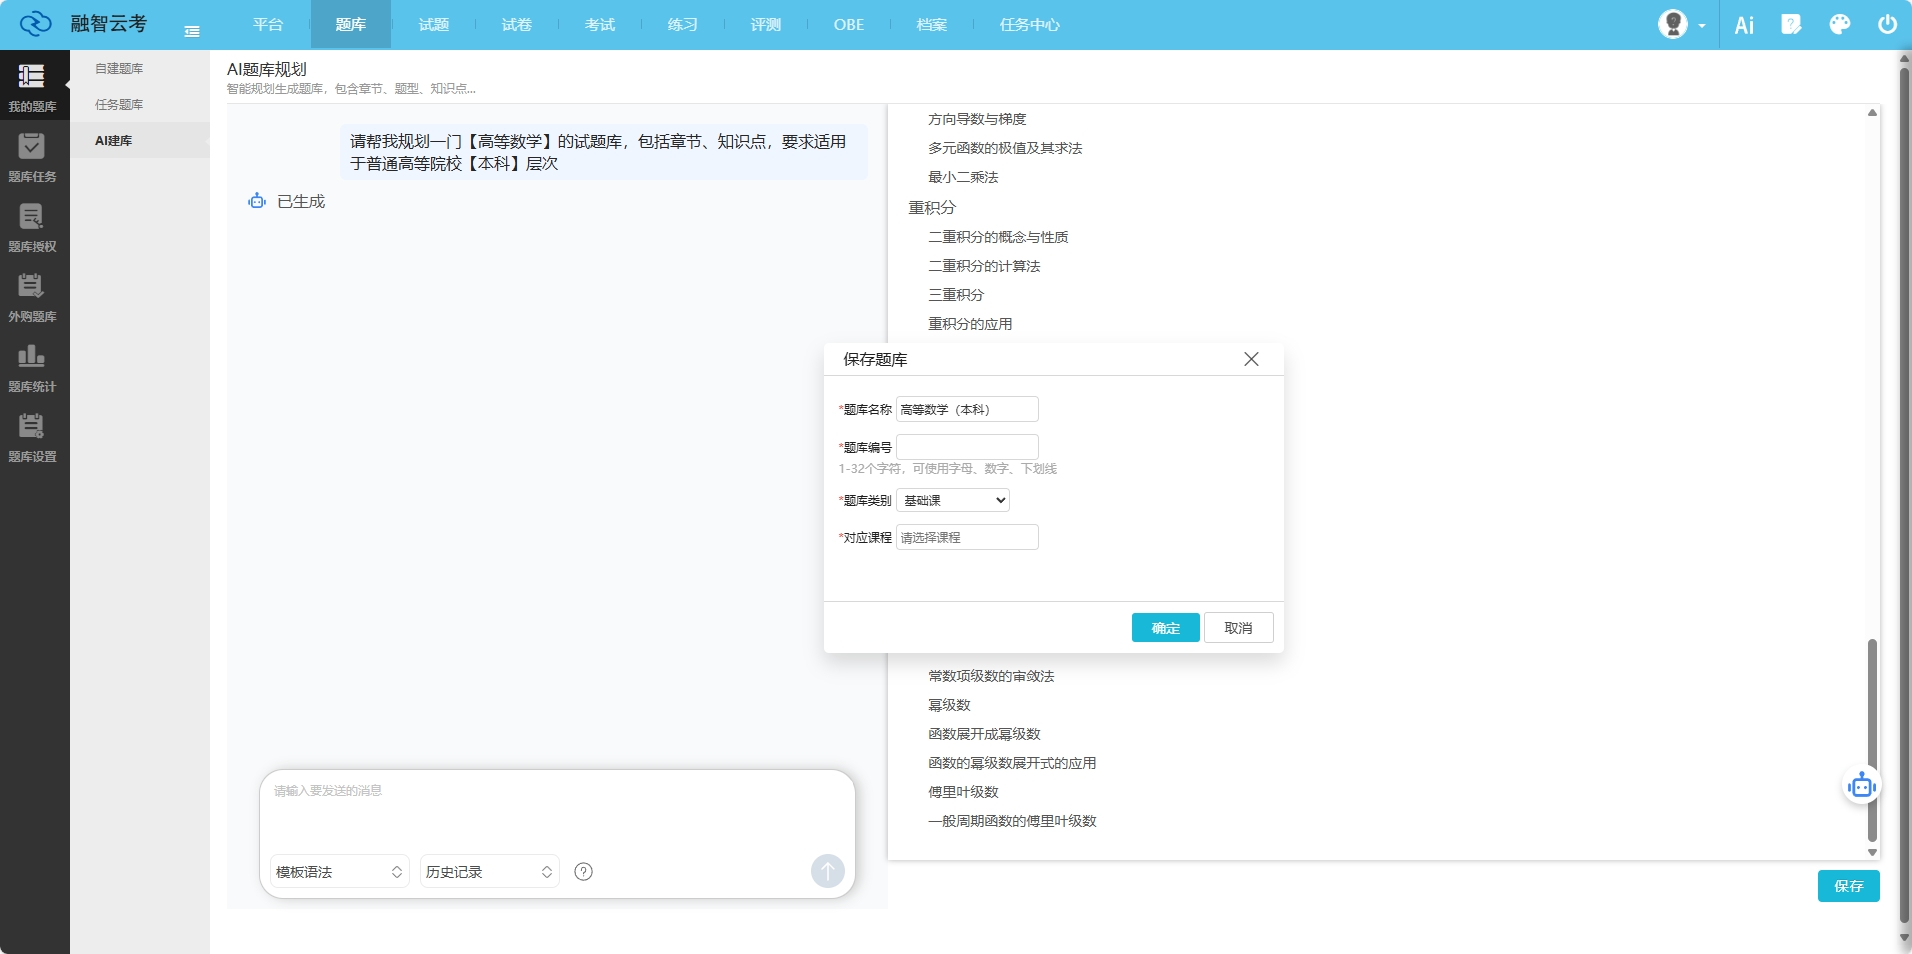This screenshot has width=1912, height=954.
Task: Open the user avatar account menu
Action: pyautogui.click(x=1680, y=25)
